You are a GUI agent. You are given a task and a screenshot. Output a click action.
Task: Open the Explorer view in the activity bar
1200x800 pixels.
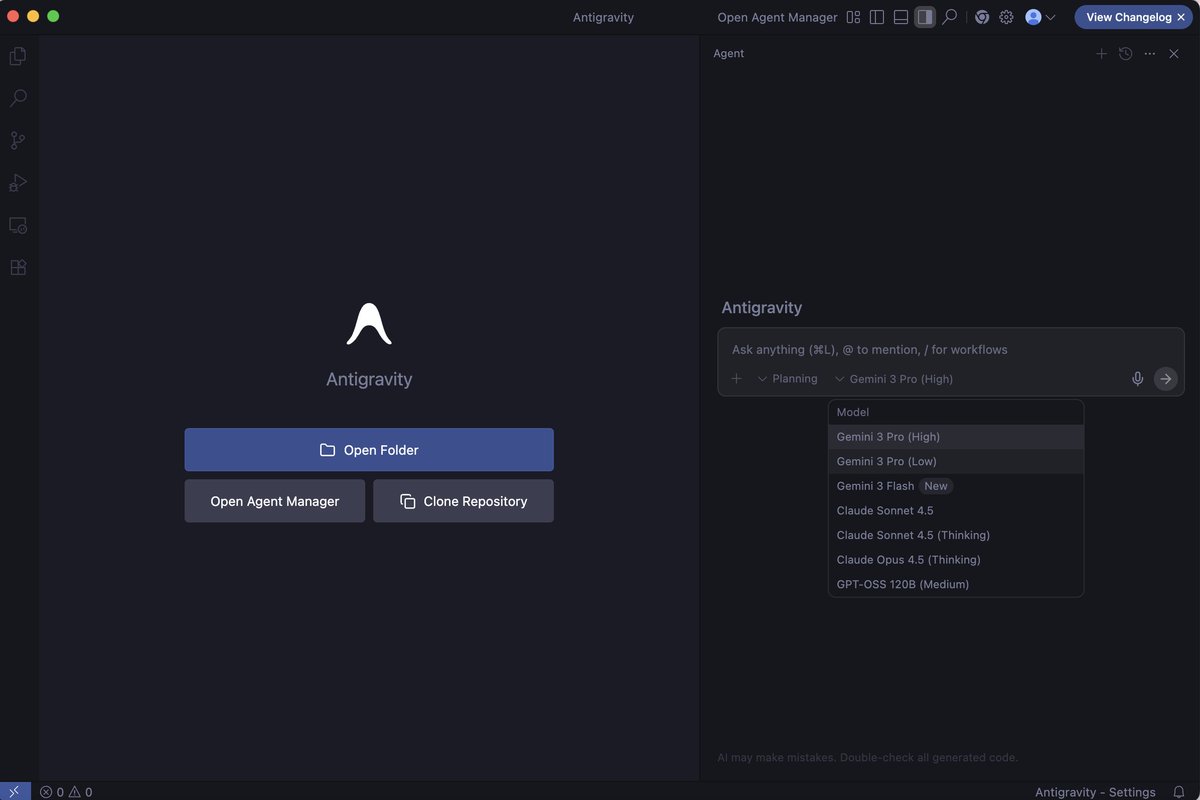pyautogui.click(x=18, y=56)
